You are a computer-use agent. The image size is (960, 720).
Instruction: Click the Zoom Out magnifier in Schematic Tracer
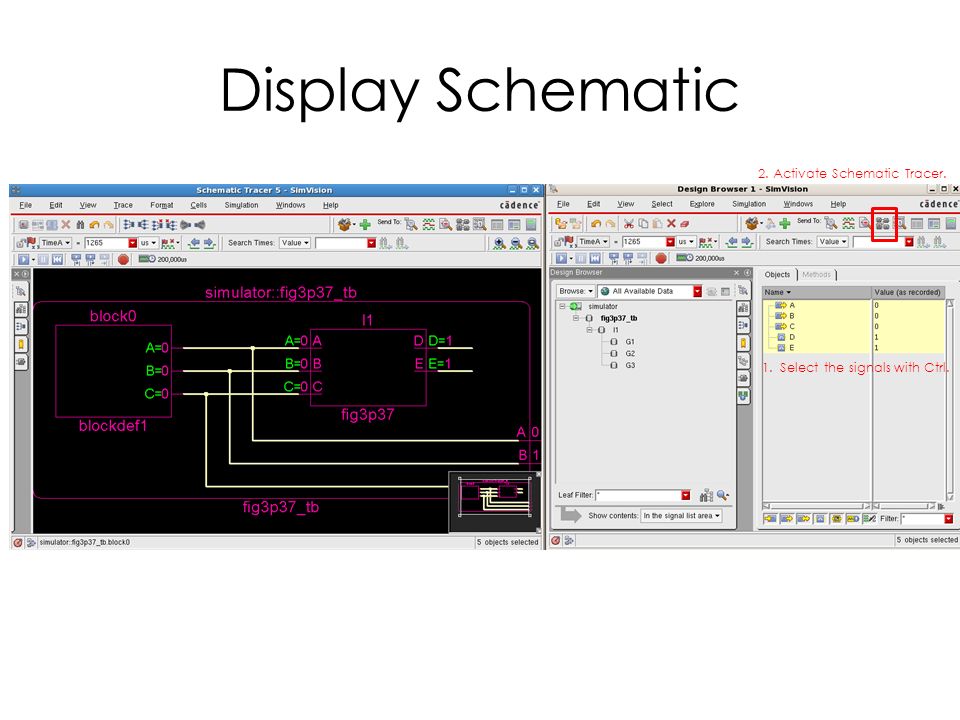(516, 243)
